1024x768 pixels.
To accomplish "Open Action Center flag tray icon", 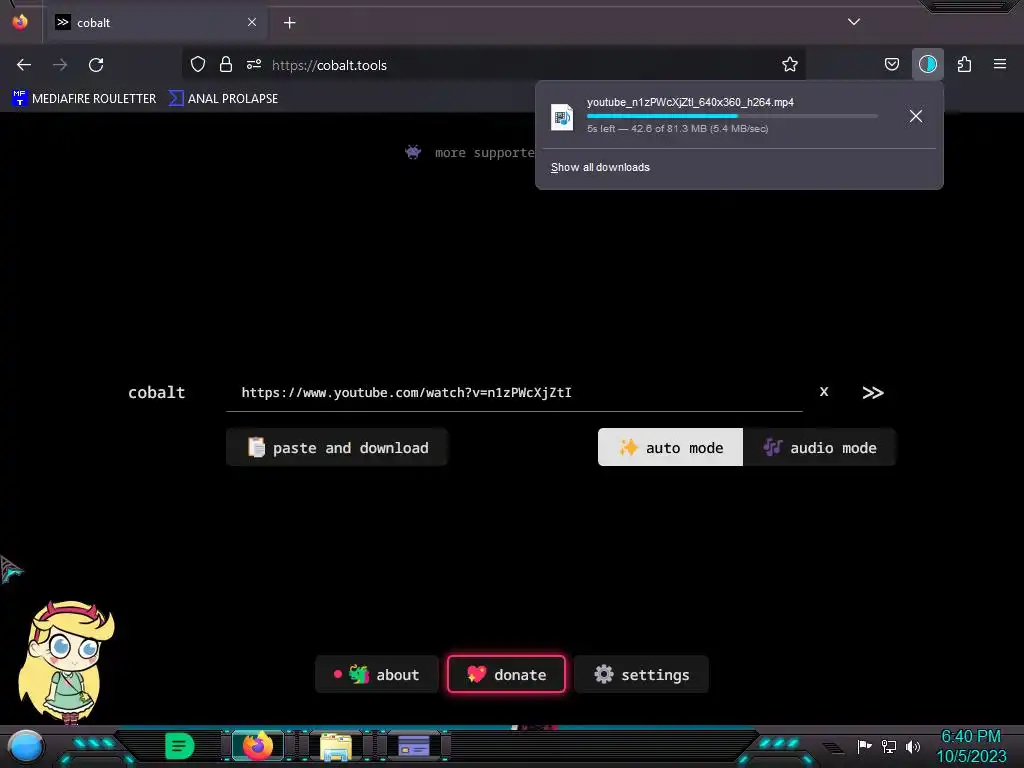I will [x=865, y=746].
